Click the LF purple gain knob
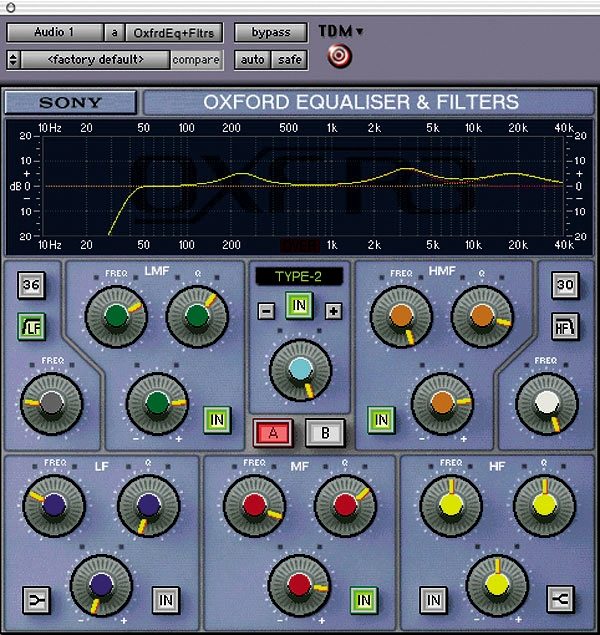This screenshot has height=635, width=600. 101,586
